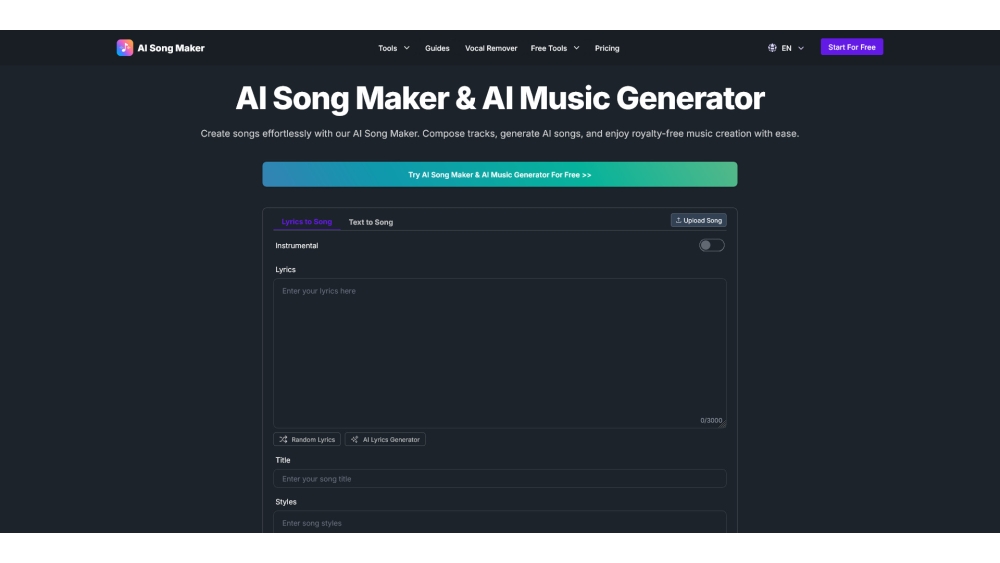This screenshot has width=1000, height=563.
Task: Click the upload arrow icon in Upload Song
Action: click(x=678, y=220)
